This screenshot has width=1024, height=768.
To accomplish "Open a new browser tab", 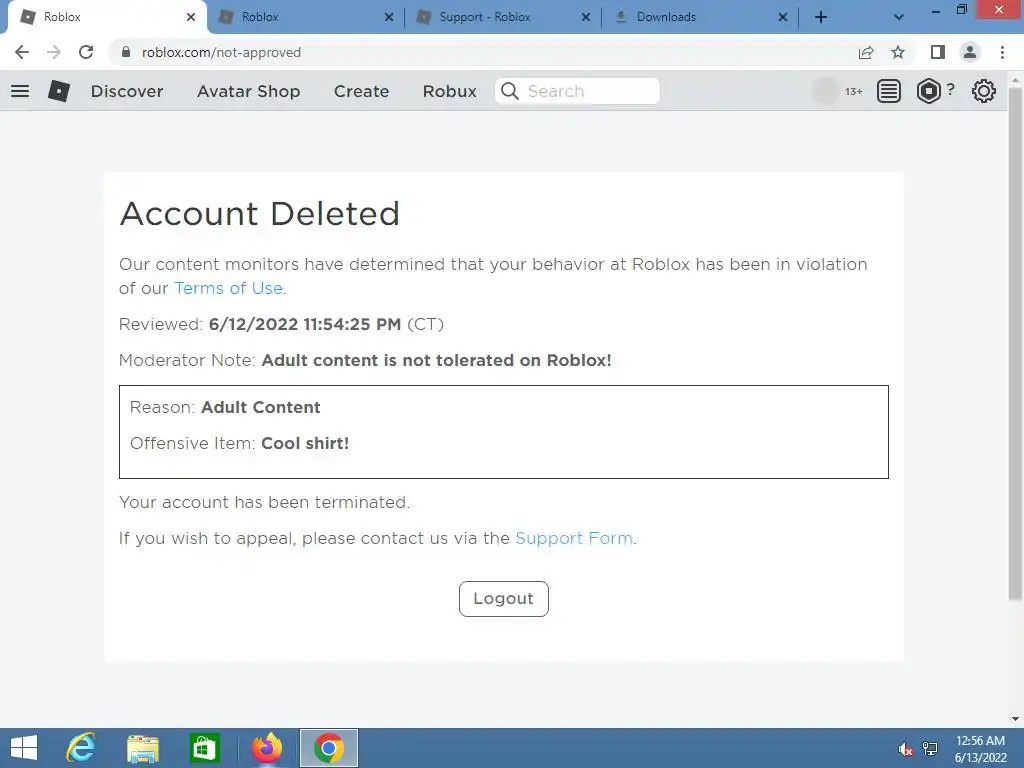I will (x=821, y=17).
